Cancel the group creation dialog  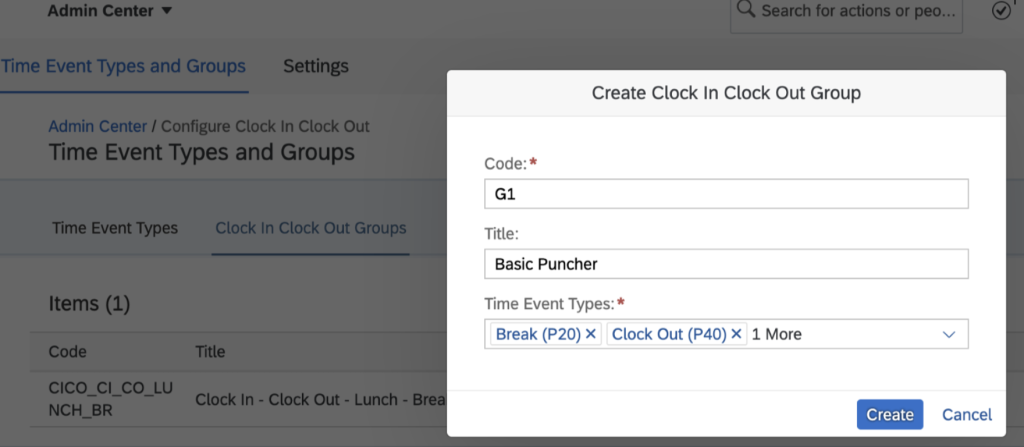point(967,414)
